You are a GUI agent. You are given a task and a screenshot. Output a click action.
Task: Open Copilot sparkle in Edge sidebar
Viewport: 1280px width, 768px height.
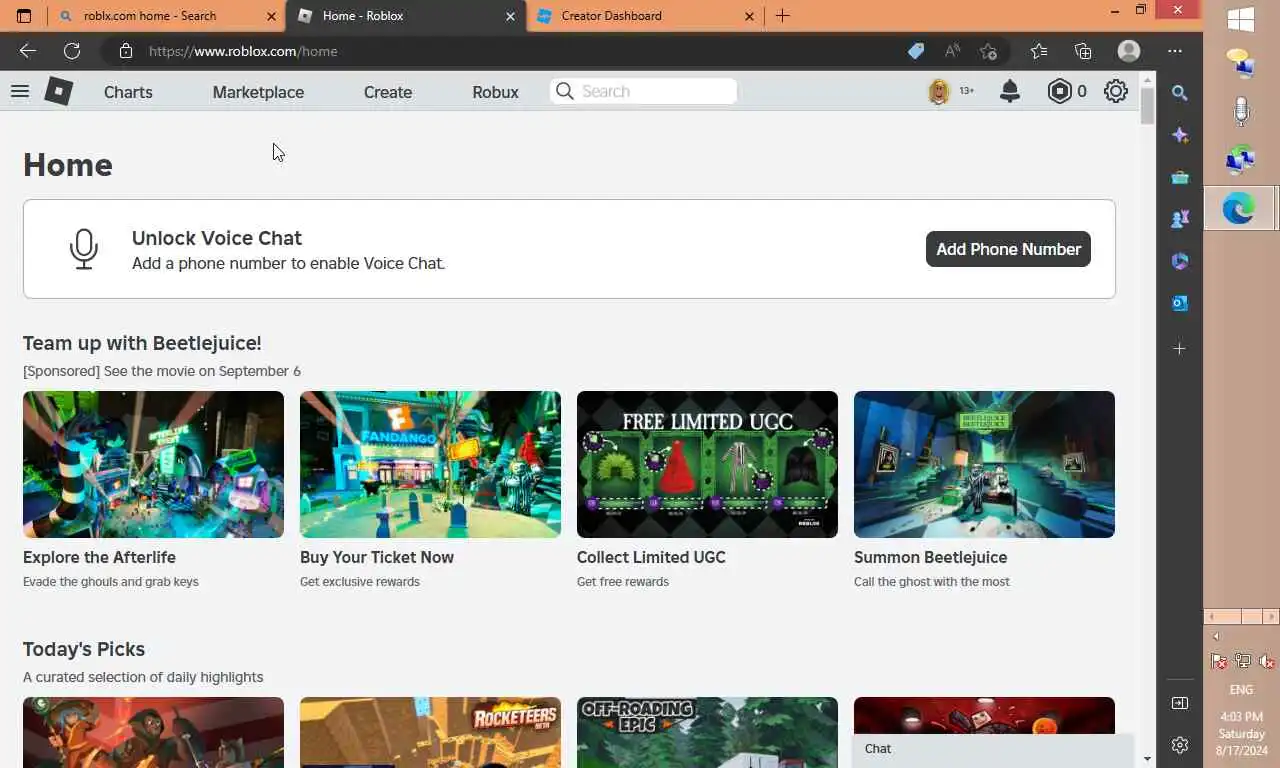(x=1180, y=135)
